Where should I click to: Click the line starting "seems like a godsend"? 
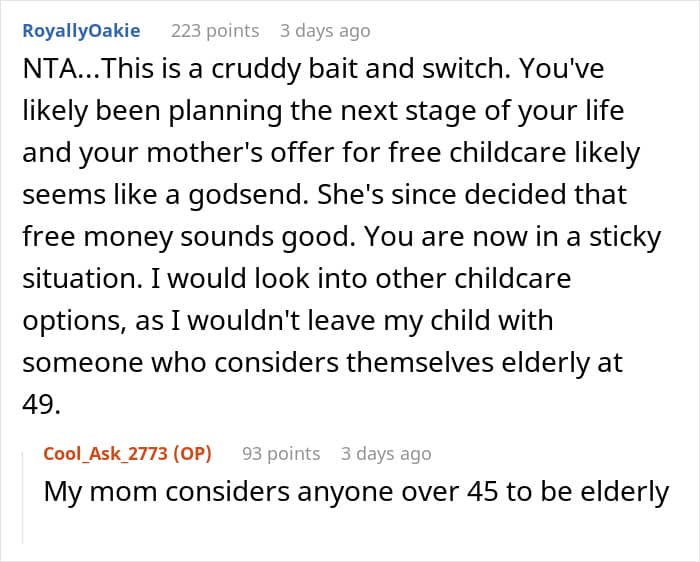pyautogui.click(x=325, y=195)
